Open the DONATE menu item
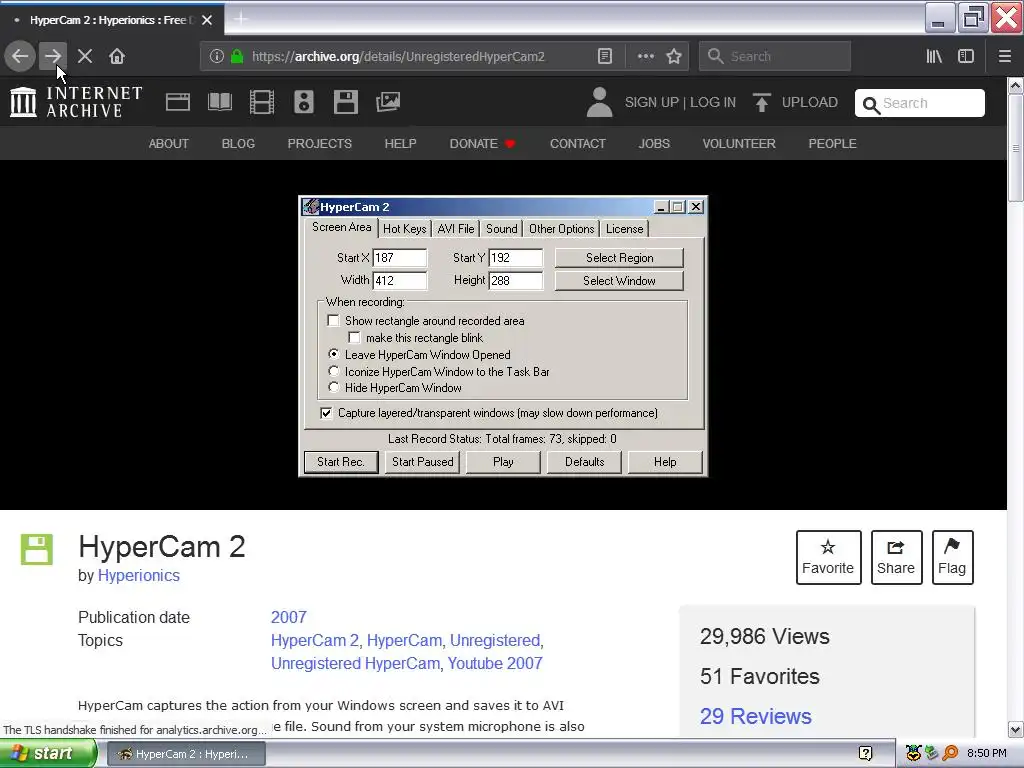This screenshot has height=768, width=1024. pos(483,144)
